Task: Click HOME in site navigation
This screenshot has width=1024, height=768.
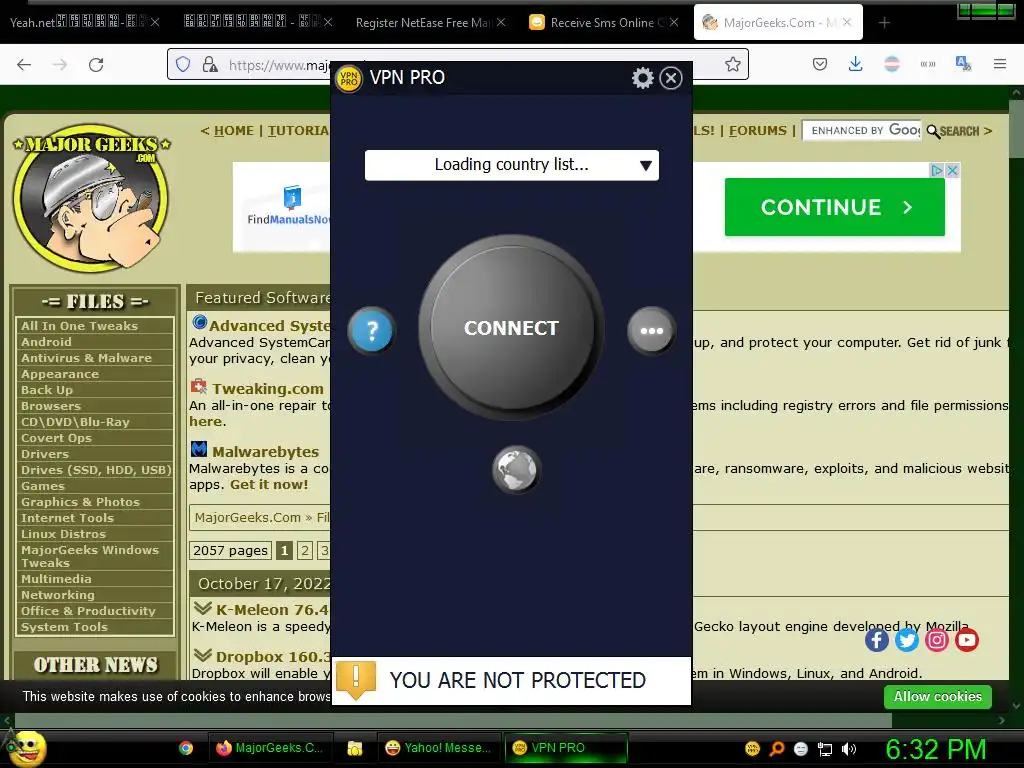Action: point(233,131)
